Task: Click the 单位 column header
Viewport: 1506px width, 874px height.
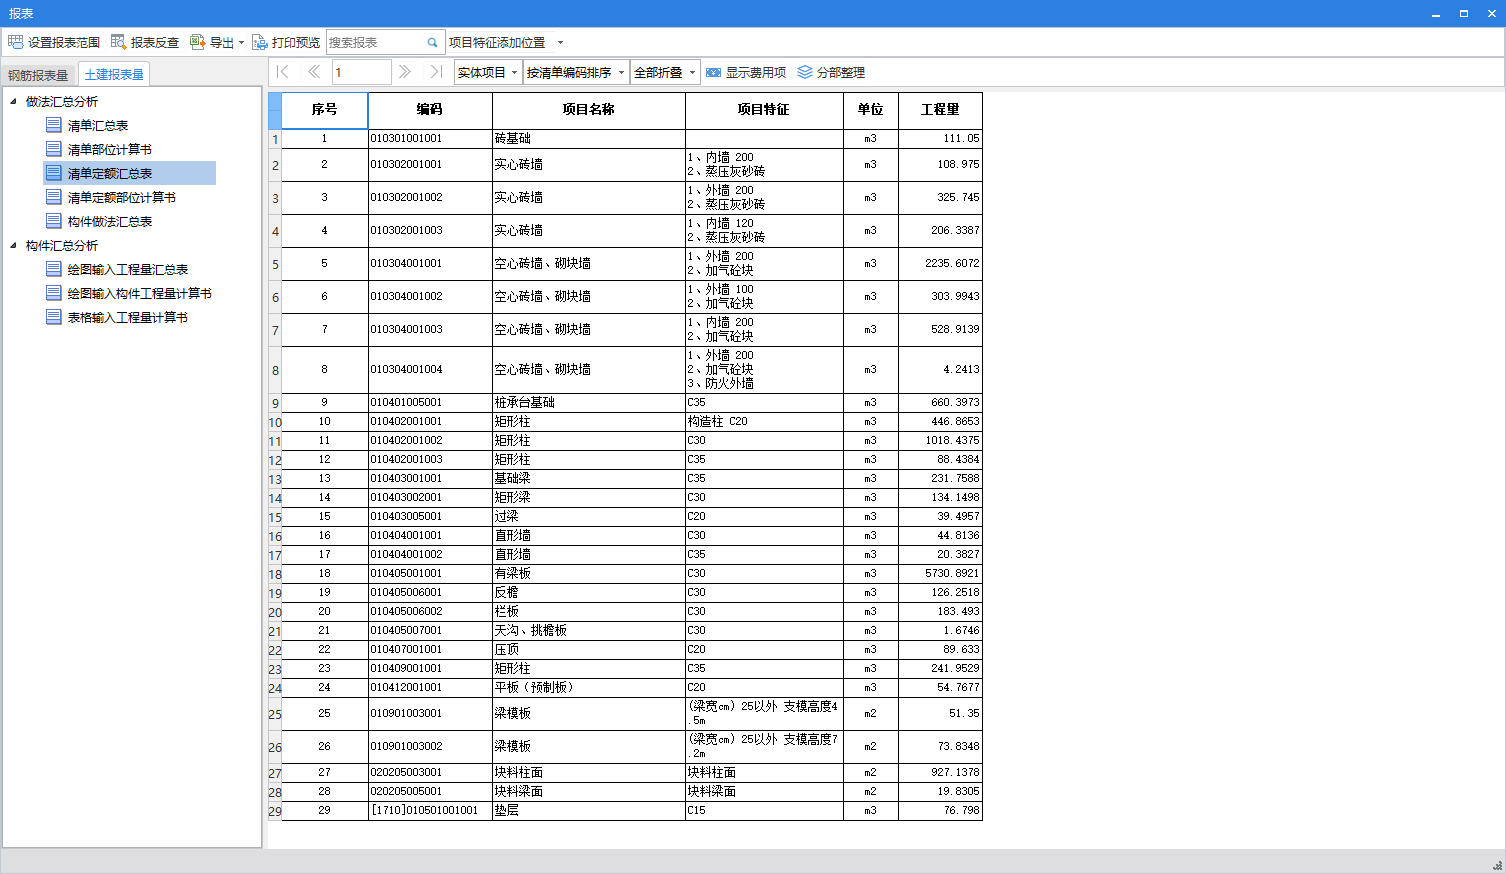Action: [x=871, y=110]
